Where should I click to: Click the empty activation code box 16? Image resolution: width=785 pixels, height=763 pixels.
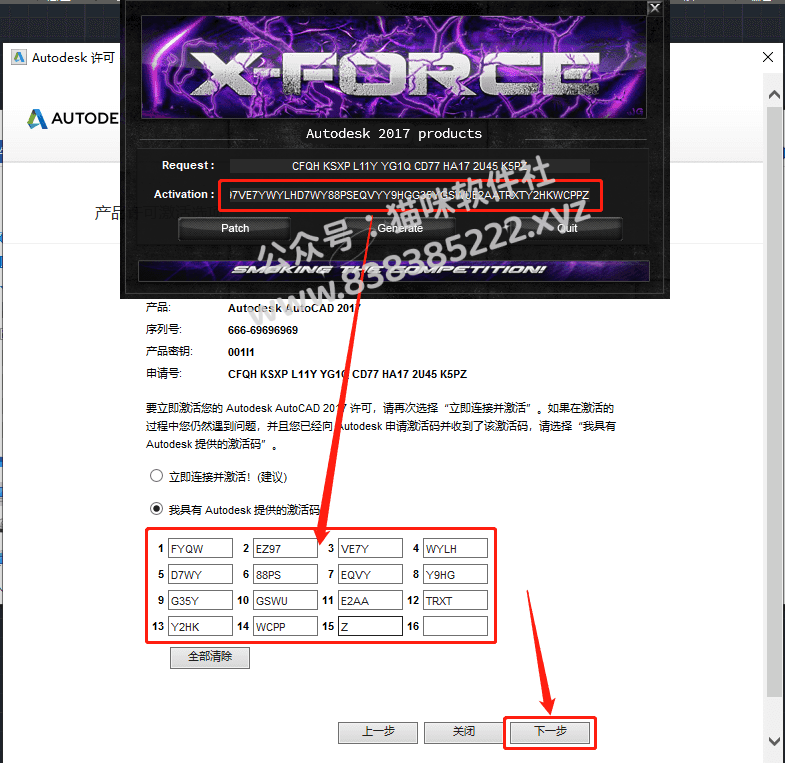tap(456, 626)
